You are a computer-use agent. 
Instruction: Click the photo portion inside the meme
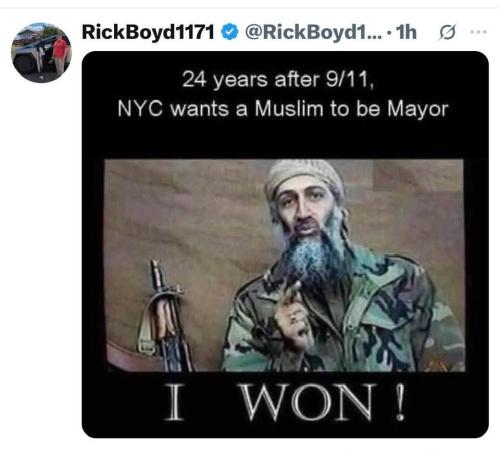click(284, 265)
